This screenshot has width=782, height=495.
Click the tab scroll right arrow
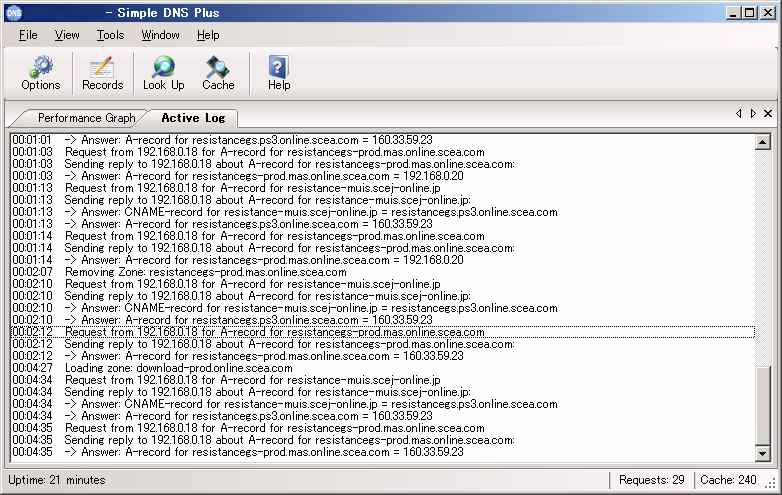[753, 114]
